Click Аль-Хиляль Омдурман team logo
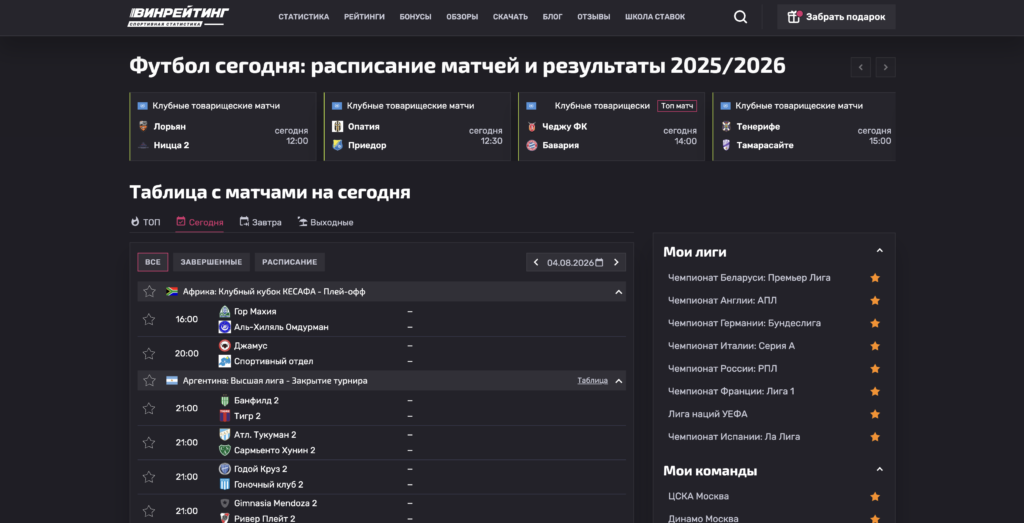Viewport: 1024px width, 523px height. pos(225,327)
